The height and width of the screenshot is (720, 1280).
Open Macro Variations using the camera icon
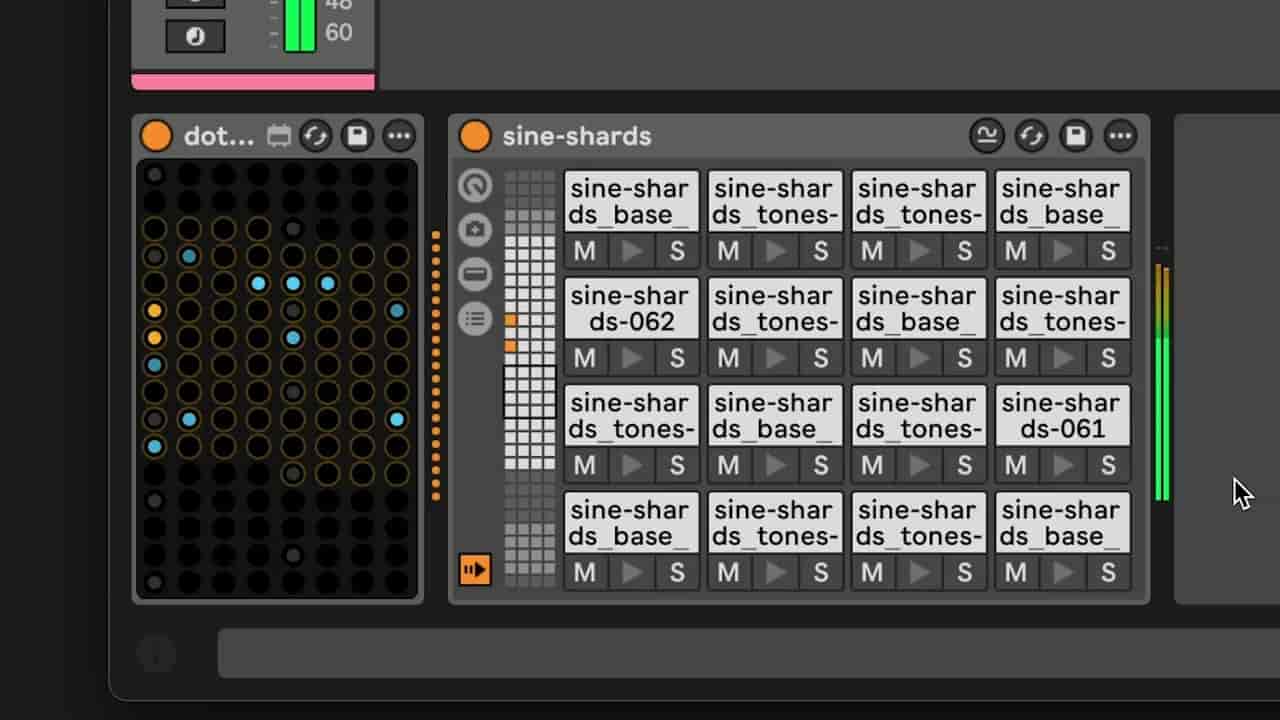[475, 230]
